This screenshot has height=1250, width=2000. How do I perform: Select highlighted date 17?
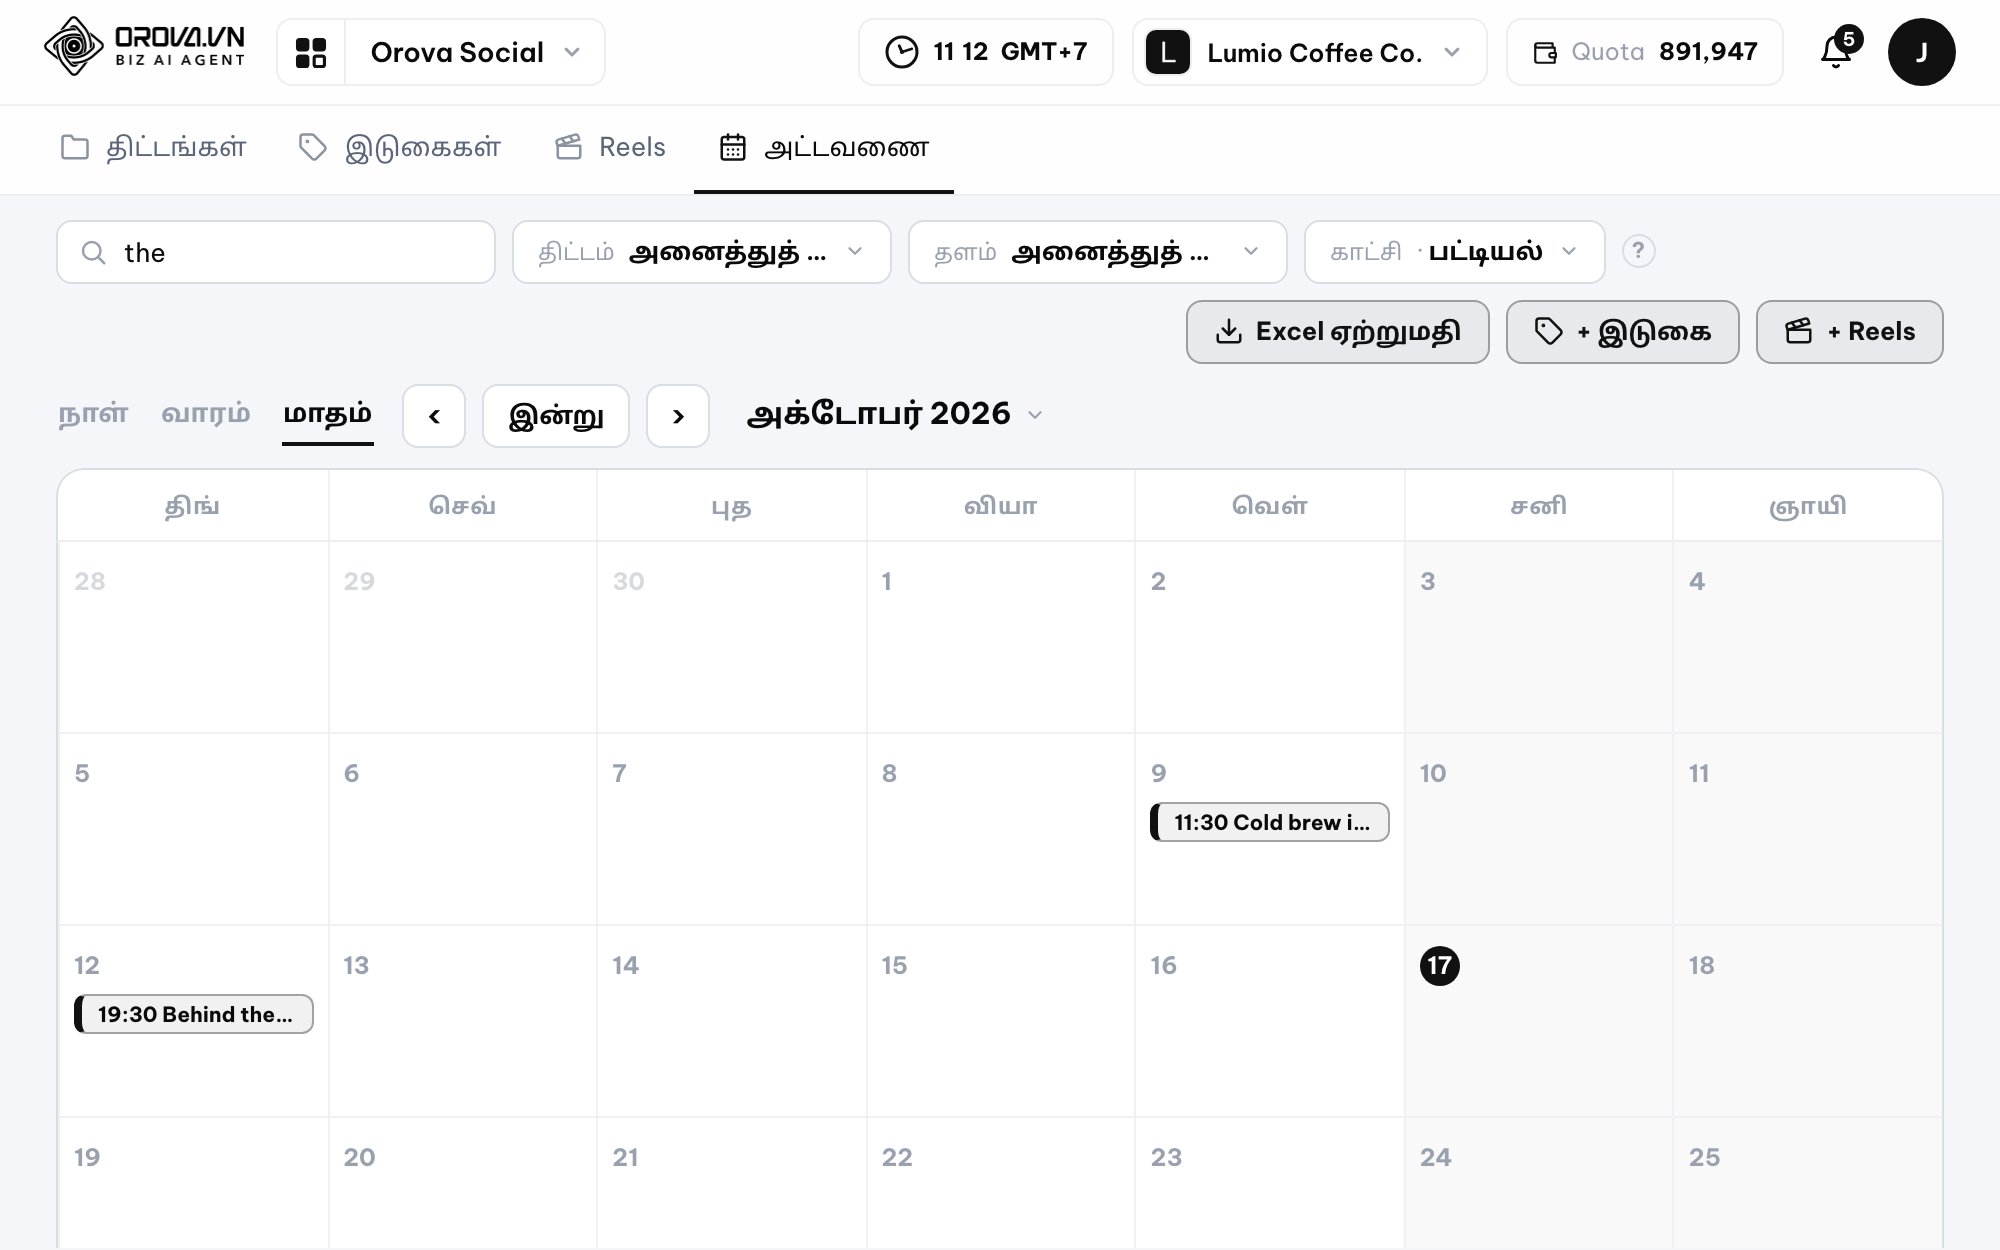tap(1440, 965)
